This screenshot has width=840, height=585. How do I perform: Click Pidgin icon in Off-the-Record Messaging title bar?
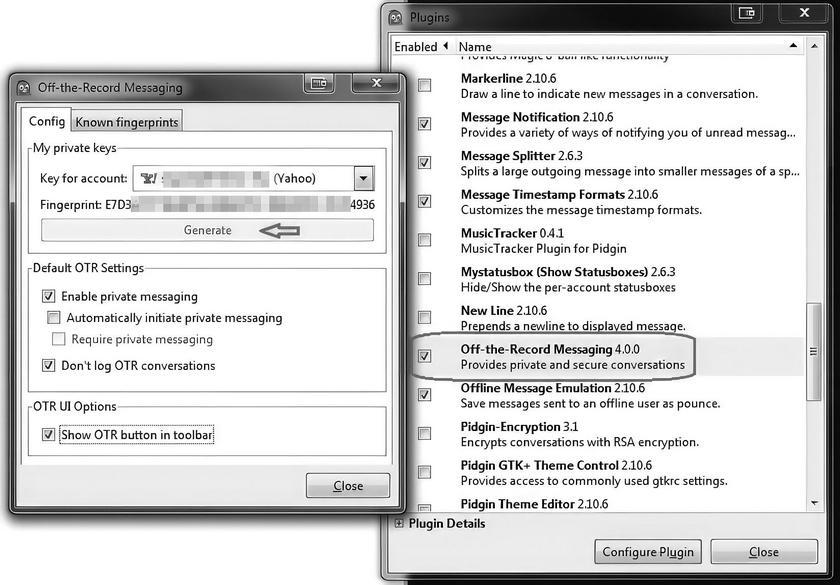coord(23,87)
